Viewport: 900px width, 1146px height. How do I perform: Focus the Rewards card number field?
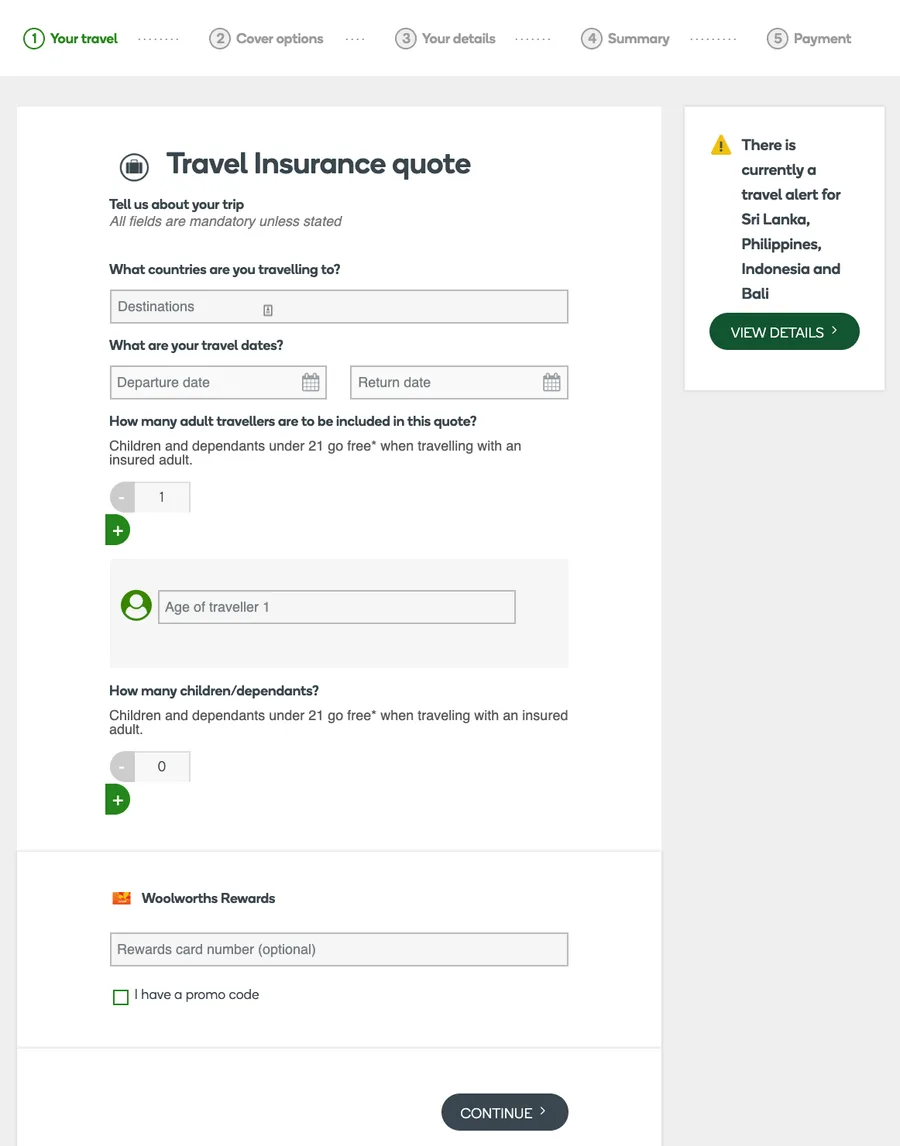pos(339,949)
